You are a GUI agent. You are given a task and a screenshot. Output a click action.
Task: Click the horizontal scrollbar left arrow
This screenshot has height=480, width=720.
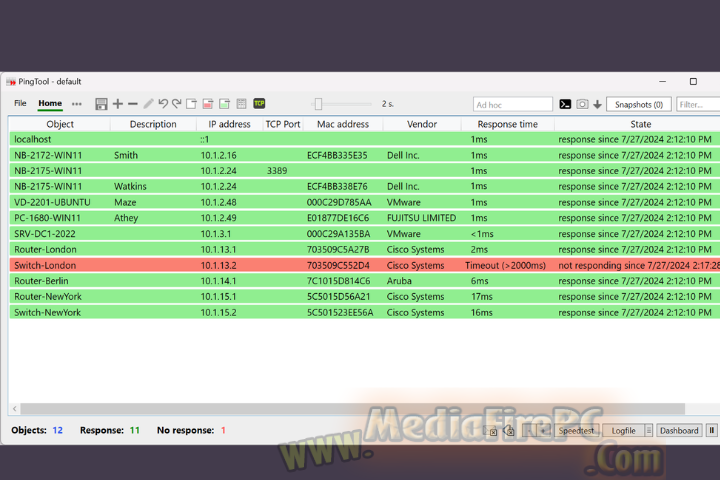[15, 408]
